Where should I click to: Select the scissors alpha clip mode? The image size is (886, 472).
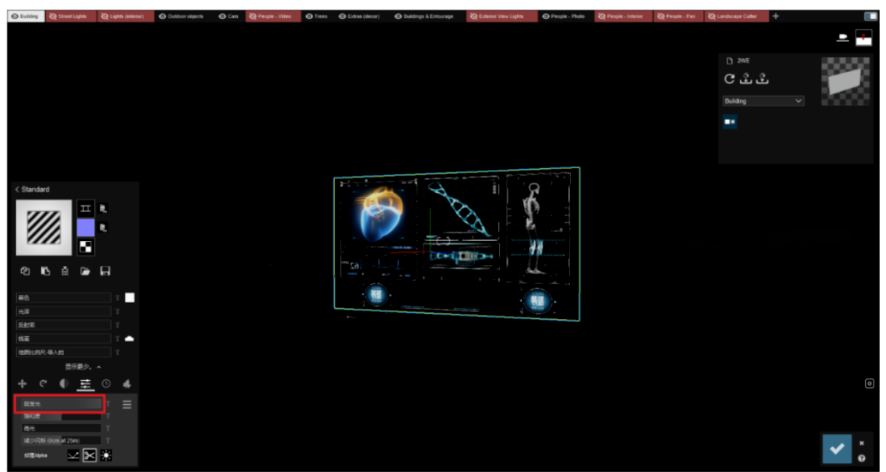[90, 455]
